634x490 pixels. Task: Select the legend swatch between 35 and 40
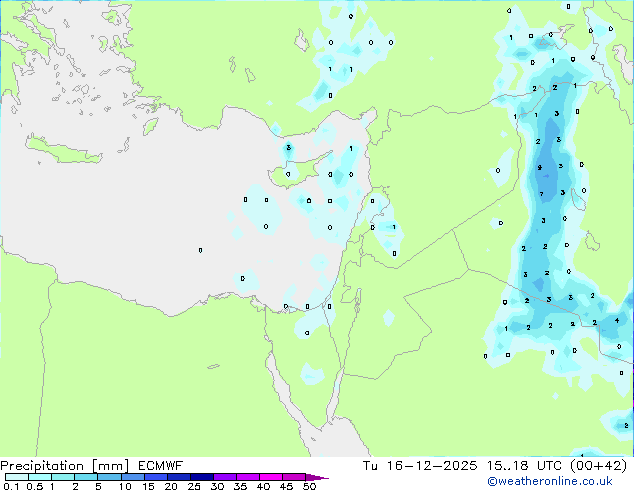tap(247, 477)
